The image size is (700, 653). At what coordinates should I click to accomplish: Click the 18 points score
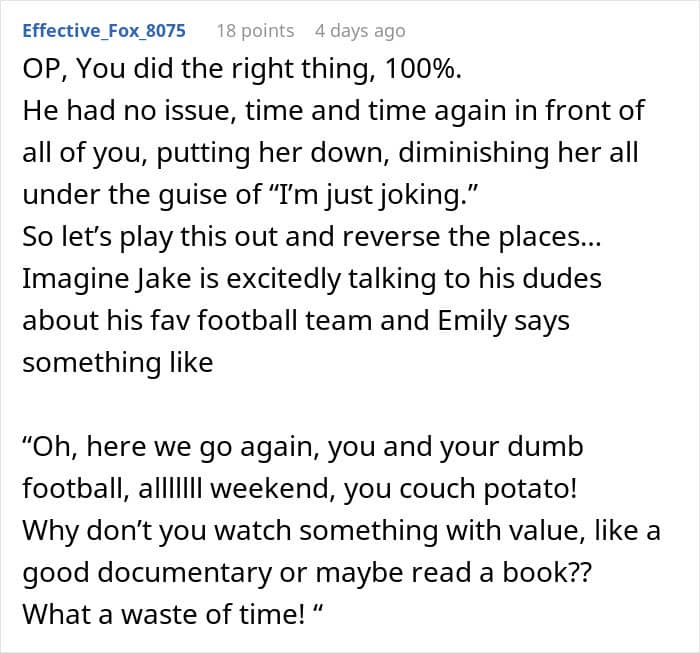tap(255, 31)
